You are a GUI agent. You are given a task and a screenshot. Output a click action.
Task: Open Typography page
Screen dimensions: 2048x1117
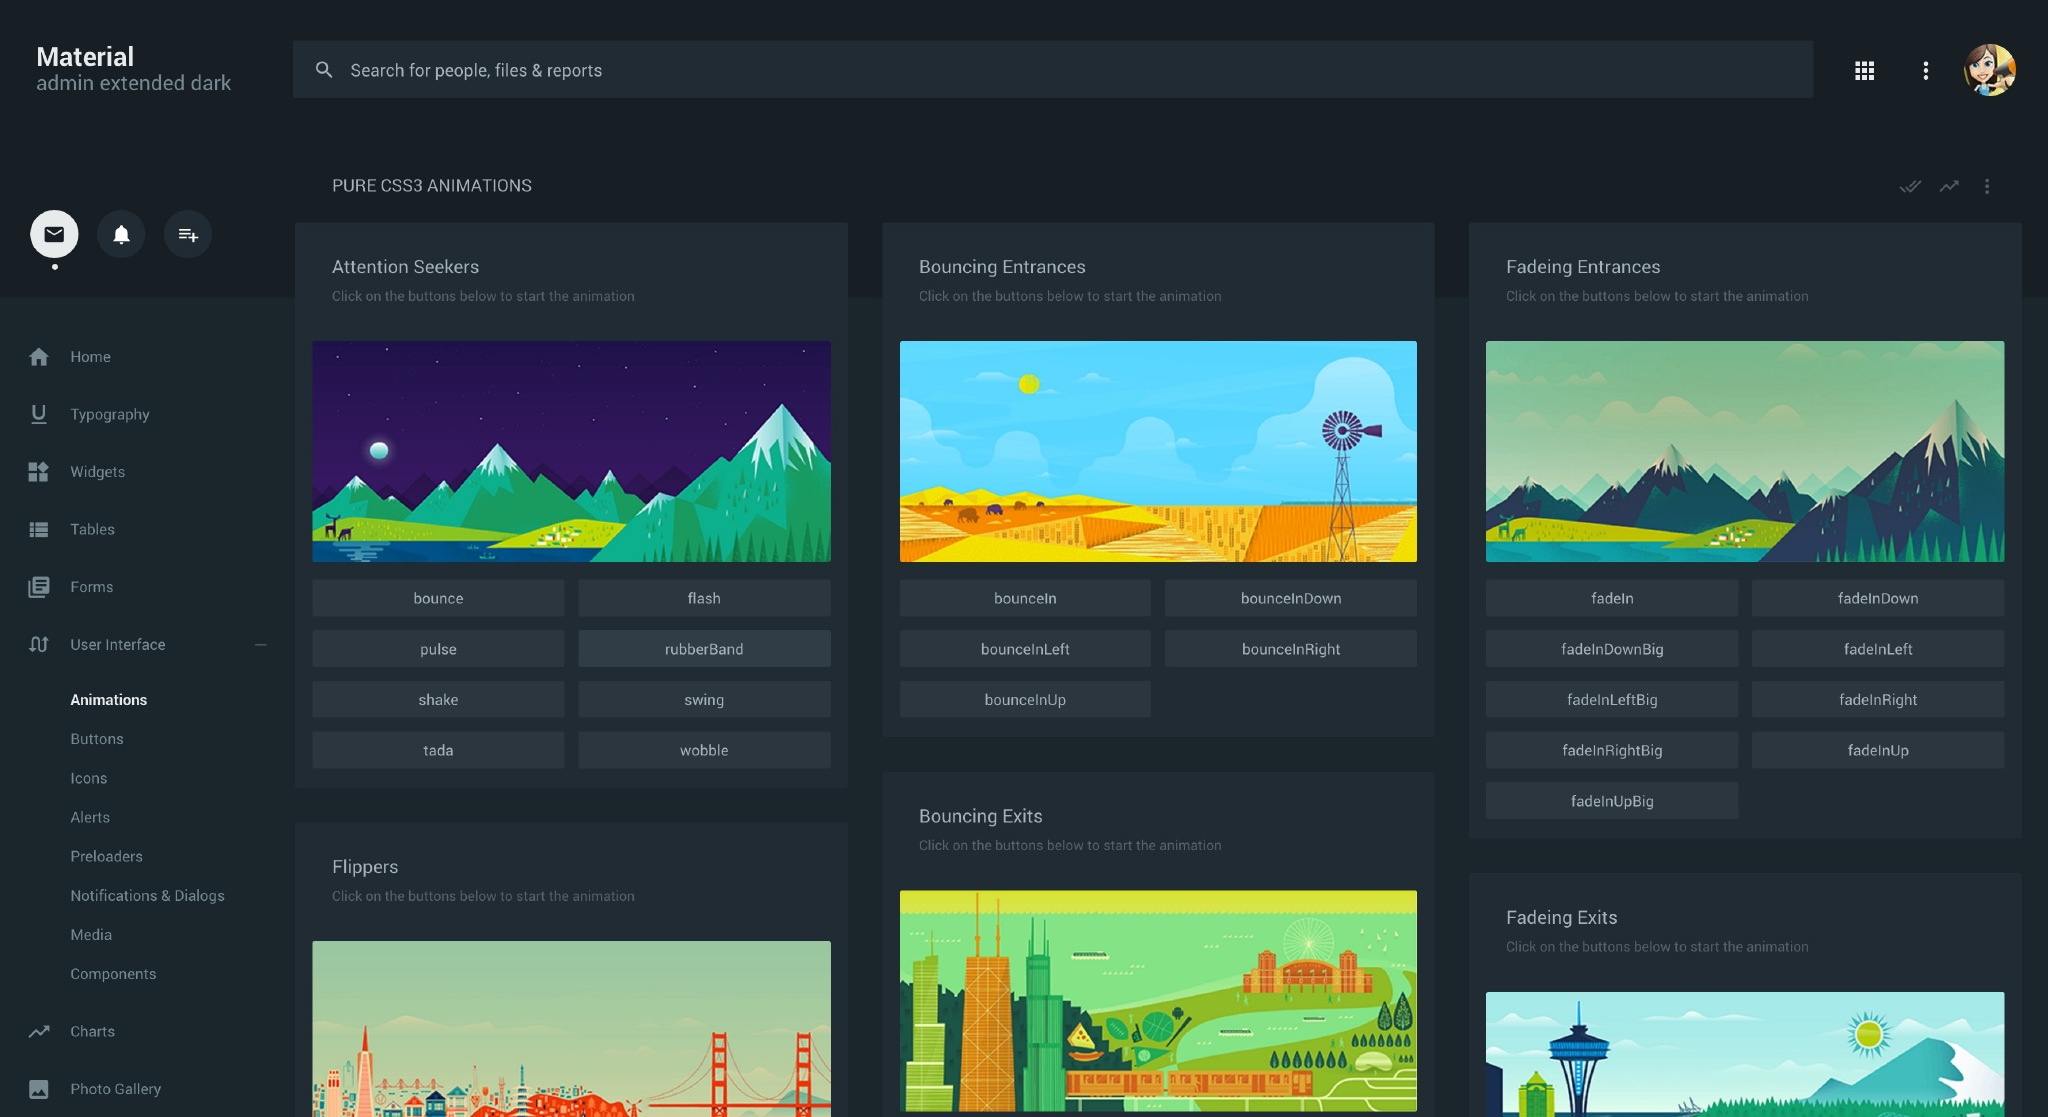click(x=110, y=414)
